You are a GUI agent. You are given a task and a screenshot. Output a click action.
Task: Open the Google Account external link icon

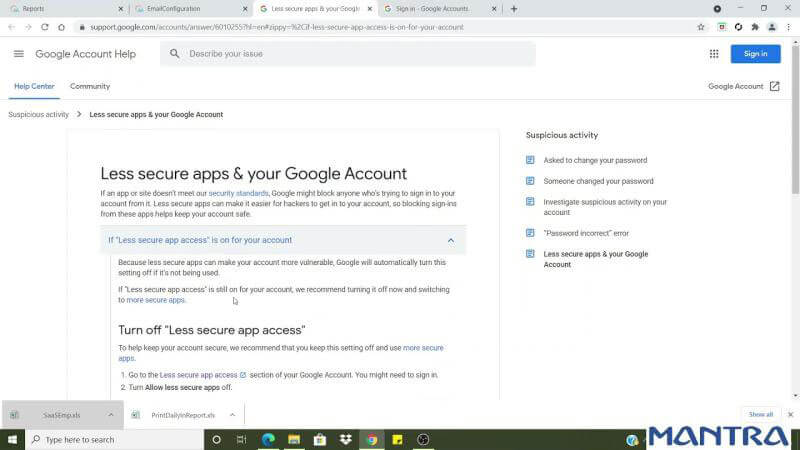point(774,87)
